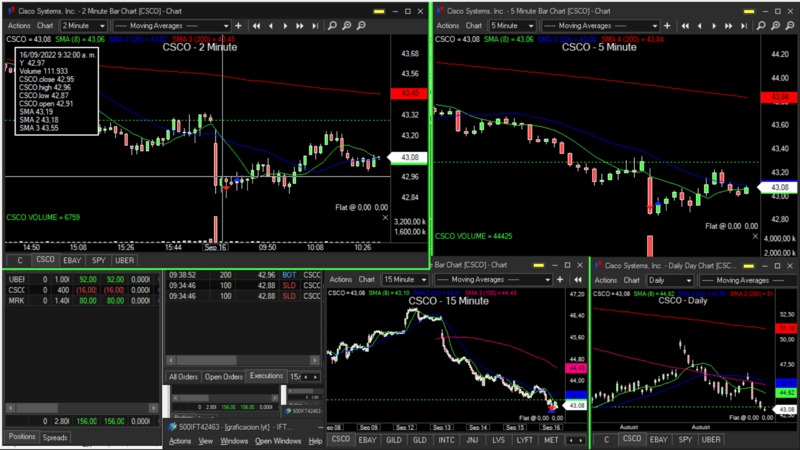Click the plus icon in 15 Minute chart toolbar
This screenshot has width=800, height=450.
(x=559, y=279)
